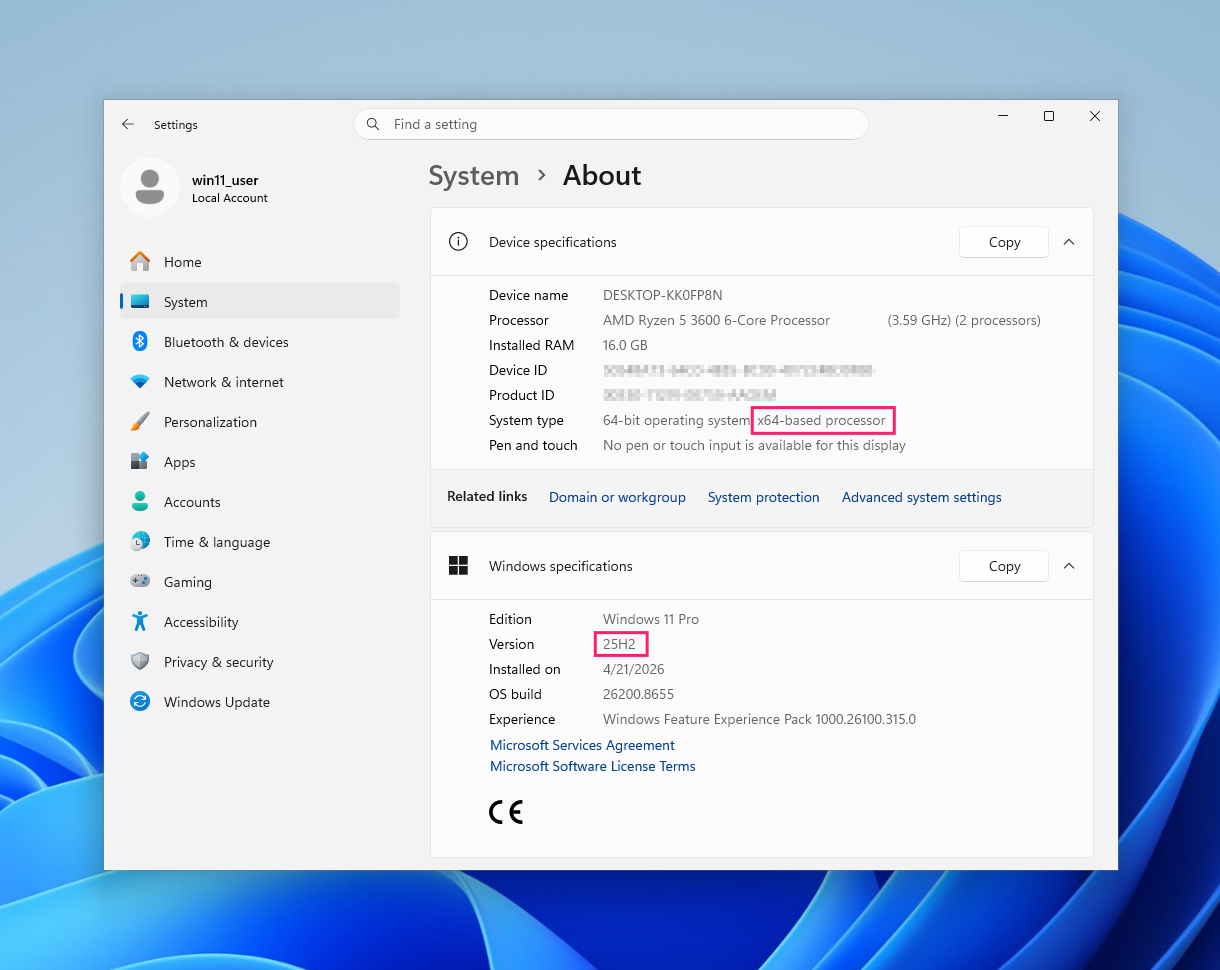Click the Windows logo icon in specifications

click(x=458, y=566)
